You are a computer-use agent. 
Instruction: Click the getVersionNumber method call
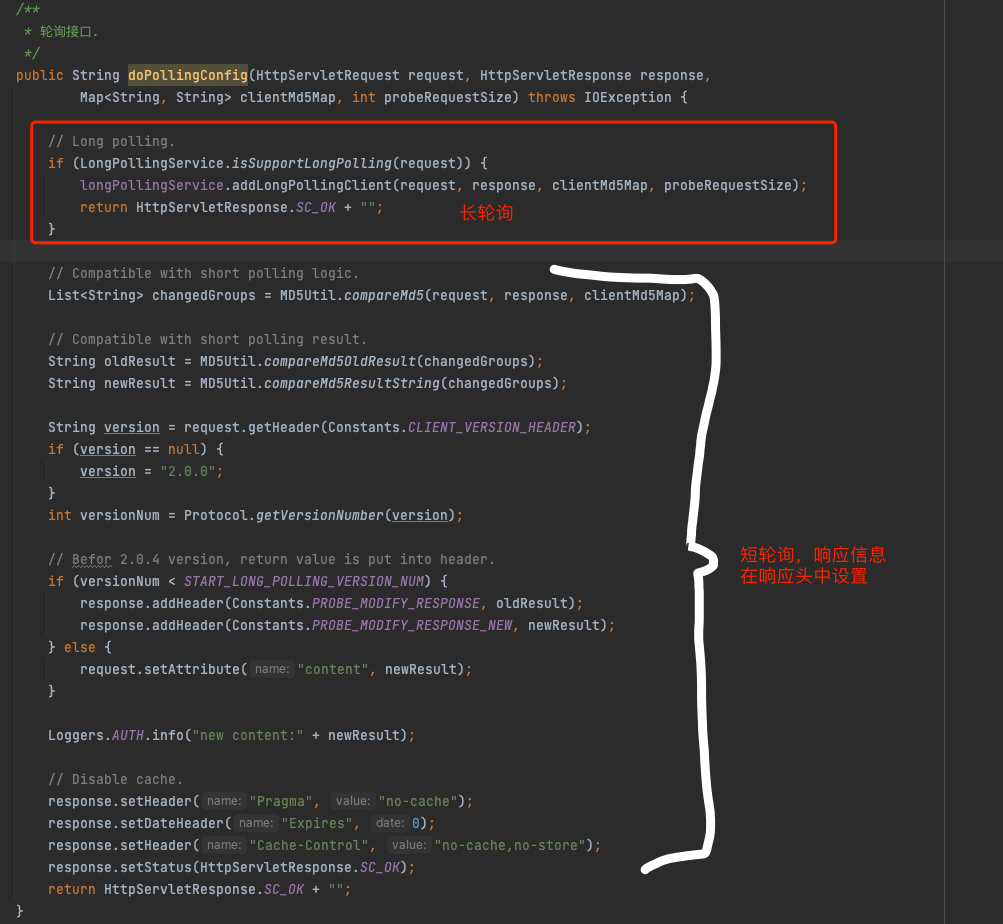(x=320, y=515)
